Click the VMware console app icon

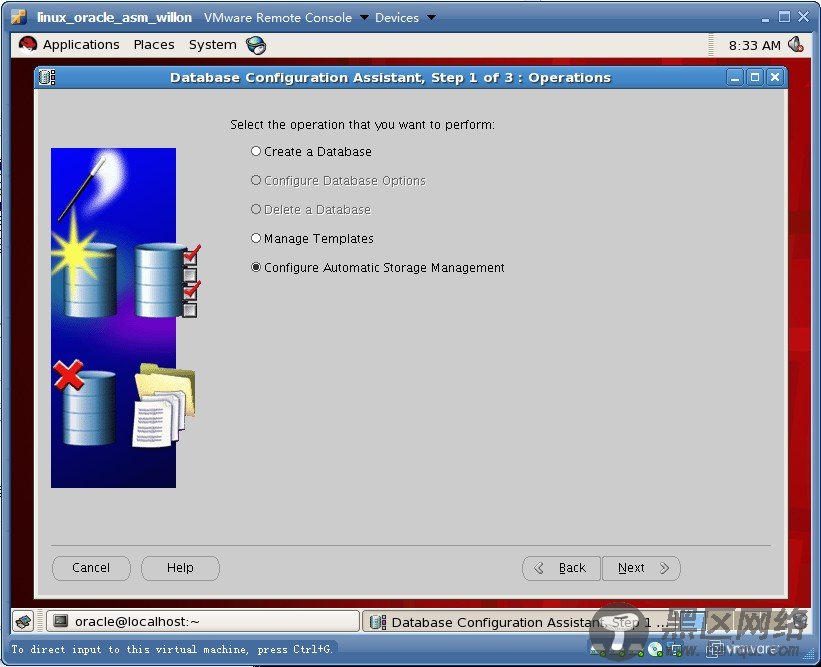click(x=19, y=17)
